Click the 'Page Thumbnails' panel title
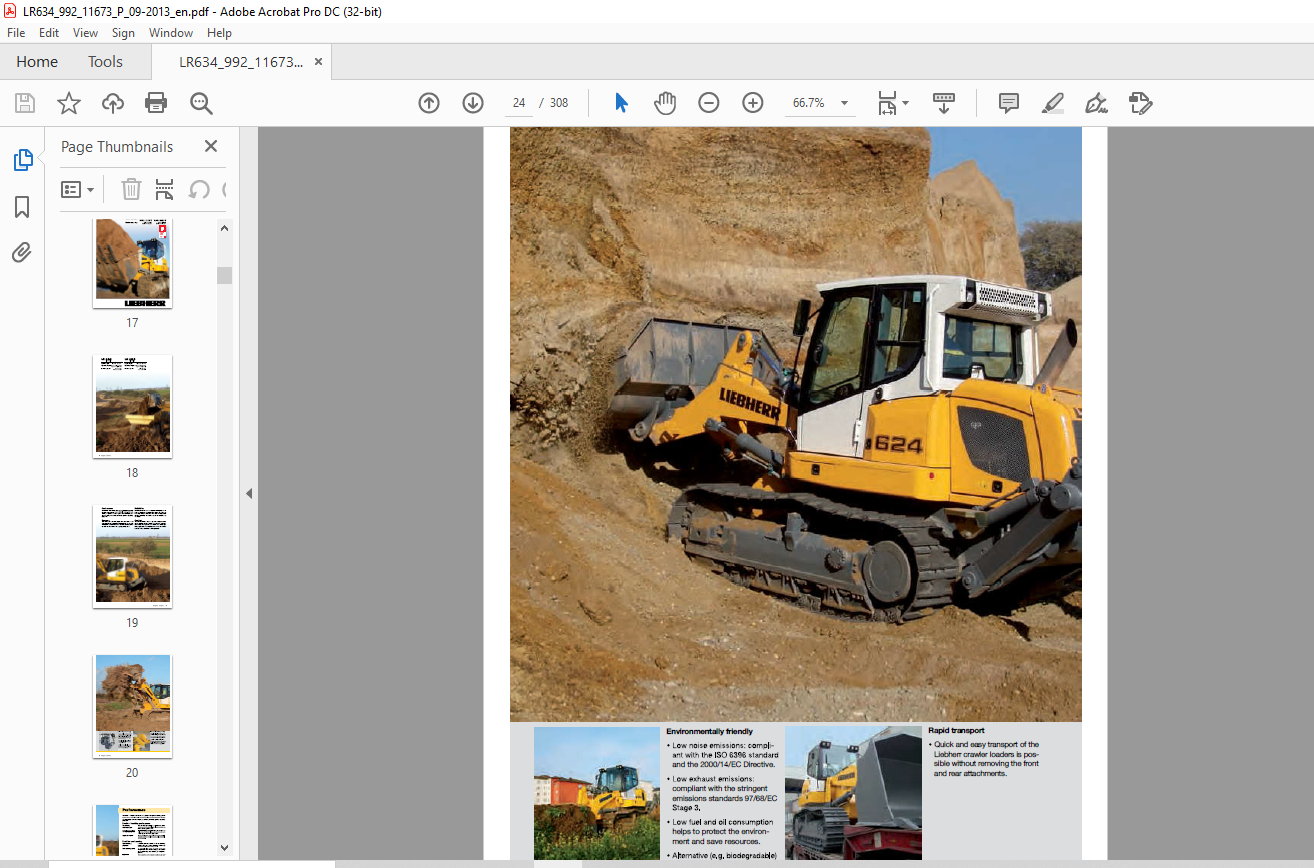The image size is (1314, 868). pyautogui.click(x=117, y=146)
